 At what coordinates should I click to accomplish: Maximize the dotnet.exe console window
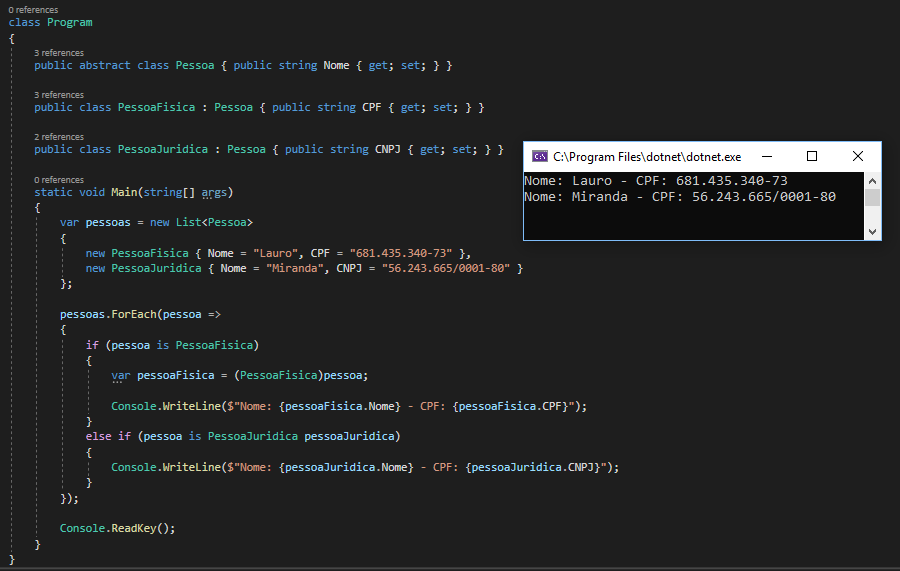(x=812, y=156)
